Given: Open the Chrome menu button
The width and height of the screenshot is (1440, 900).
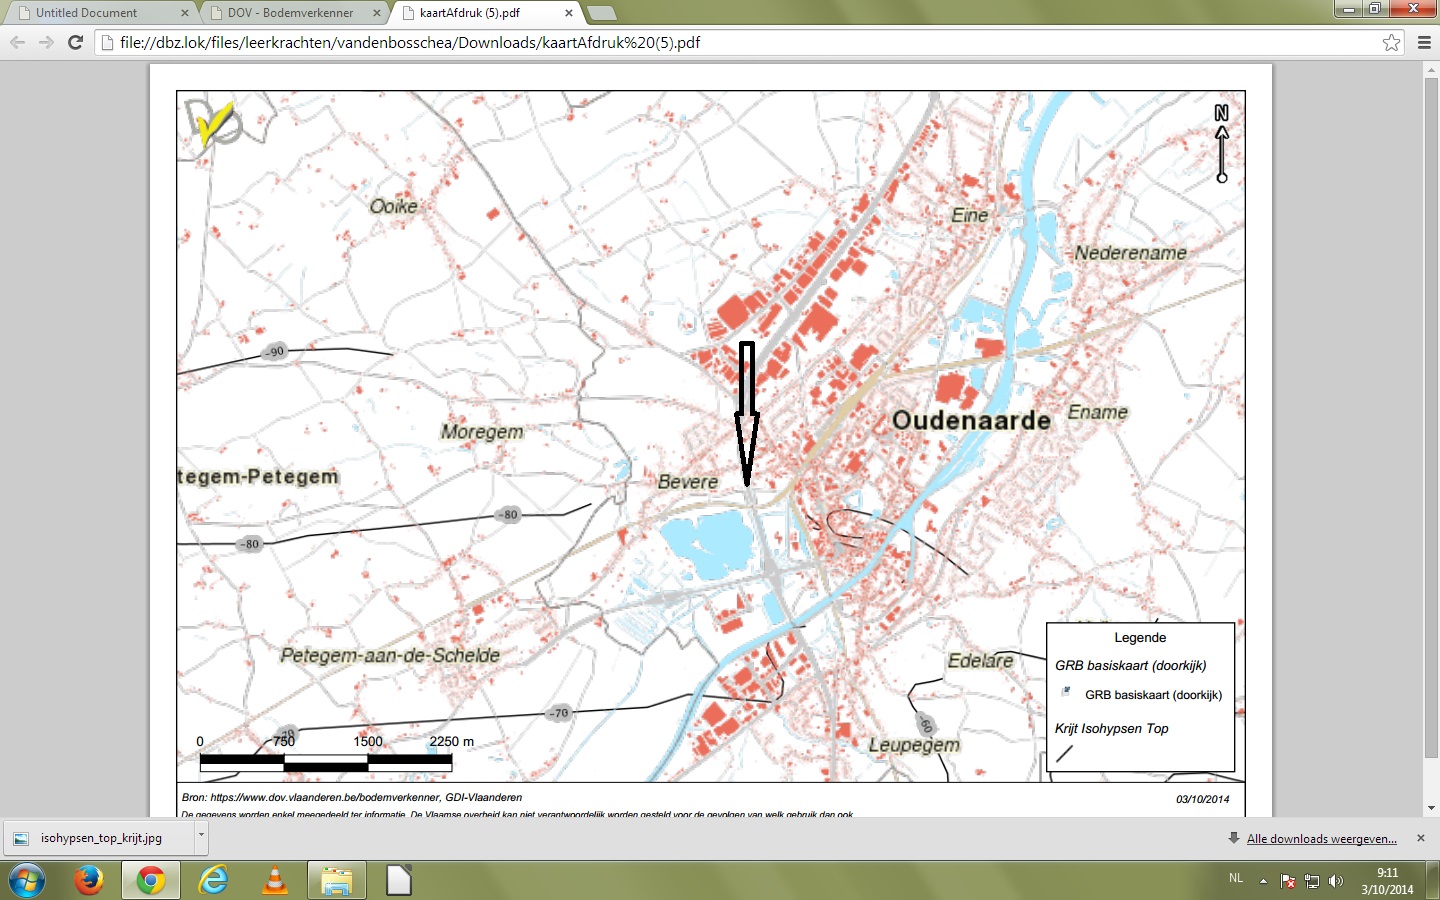Looking at the screenshot, I should (1424, 42).
